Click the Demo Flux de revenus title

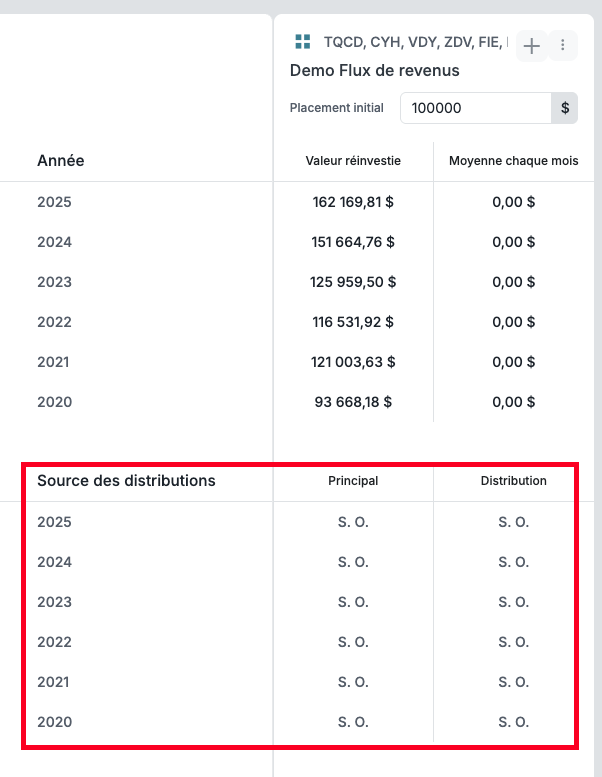click(375, 70)
